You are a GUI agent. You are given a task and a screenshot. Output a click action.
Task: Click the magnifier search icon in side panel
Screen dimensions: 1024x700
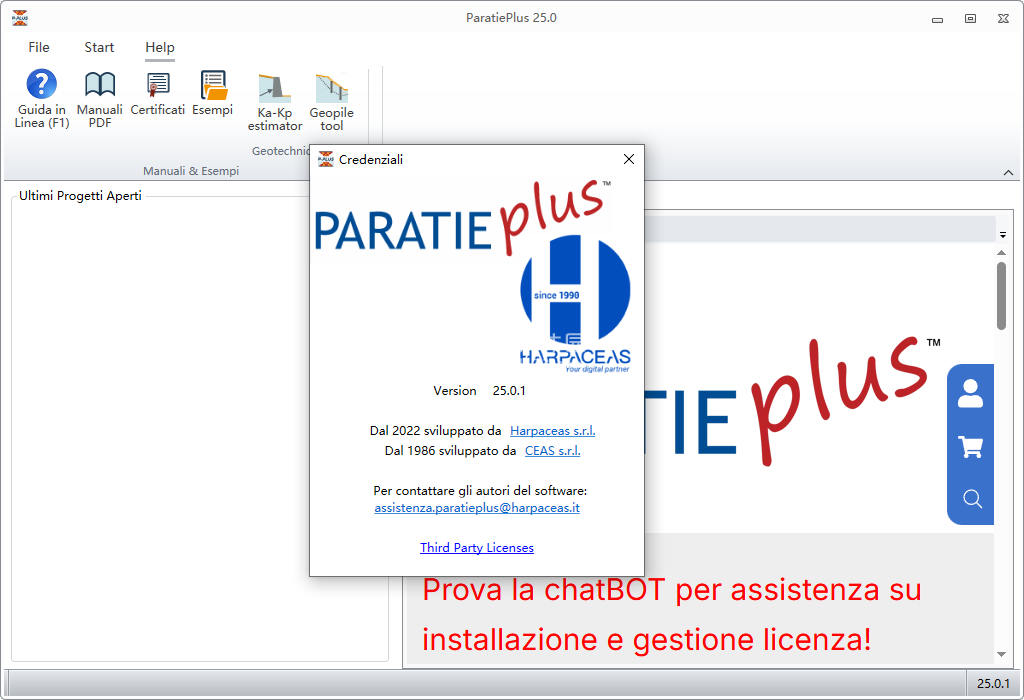972,498
